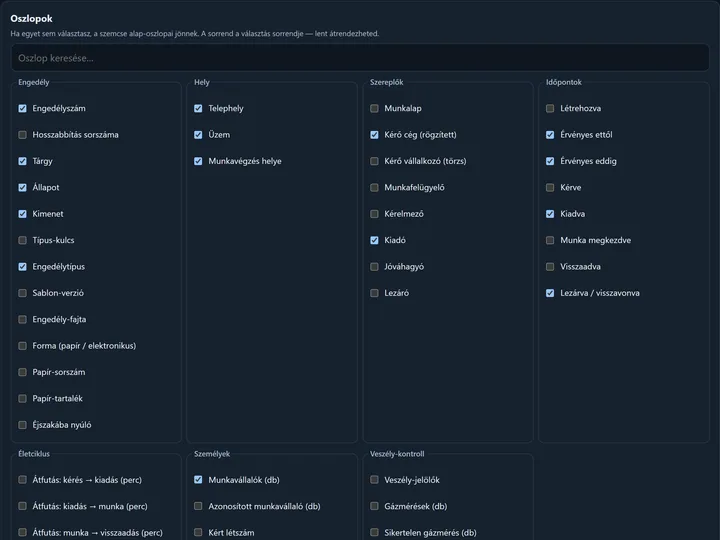
Task: Deselect the Kimenet checkbox
Action: pos(22,214)
